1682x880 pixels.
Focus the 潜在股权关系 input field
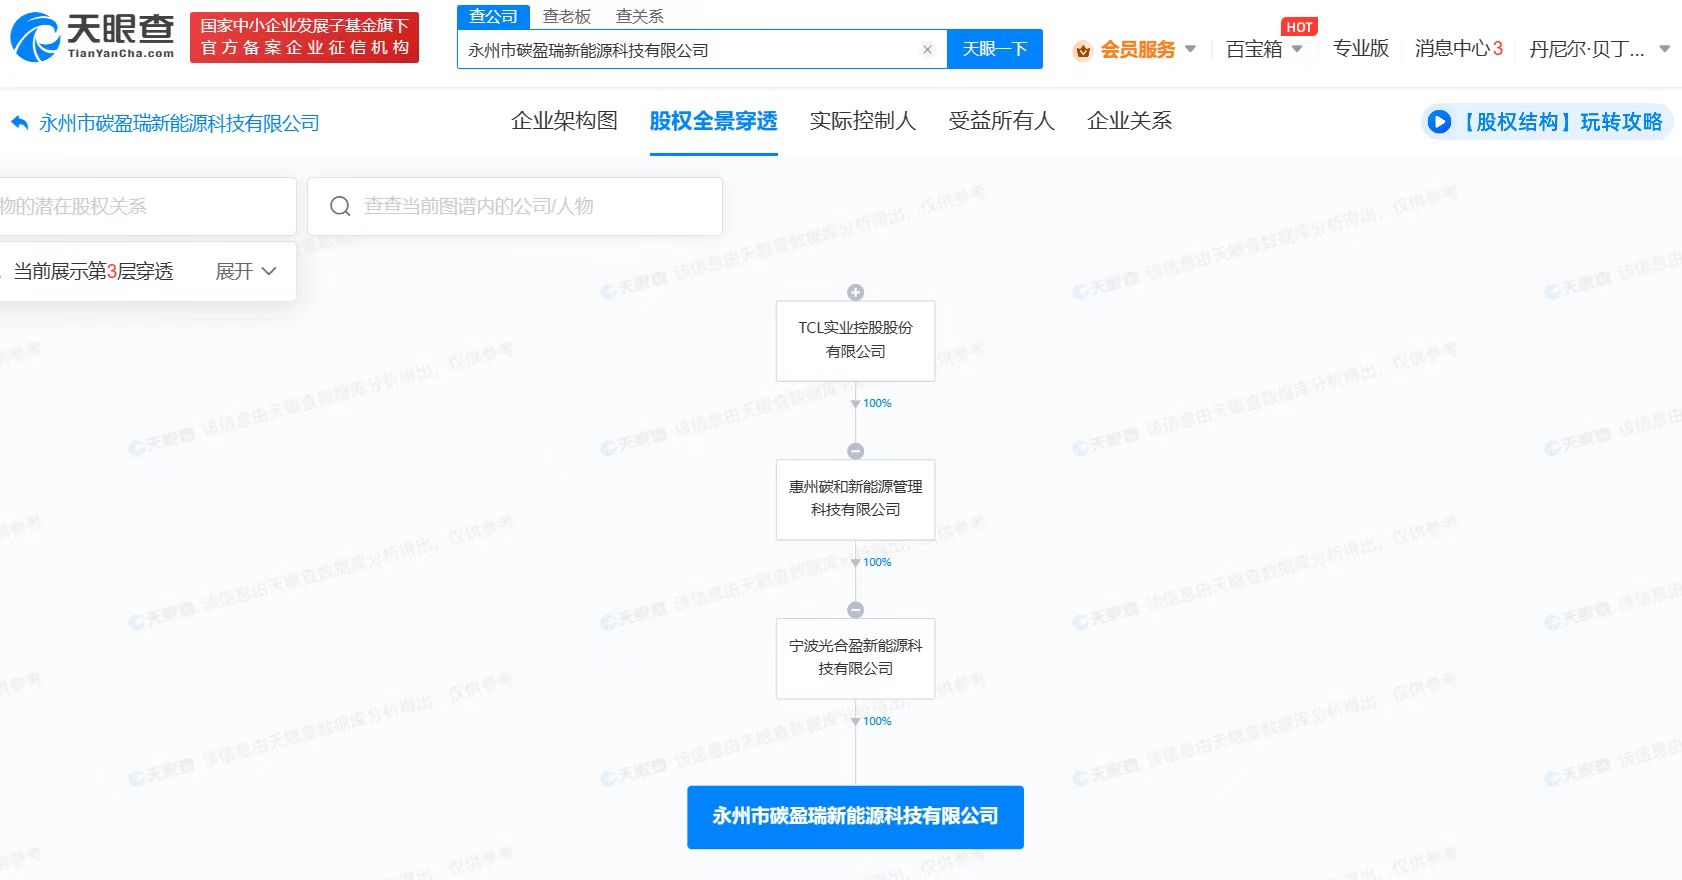148,206
